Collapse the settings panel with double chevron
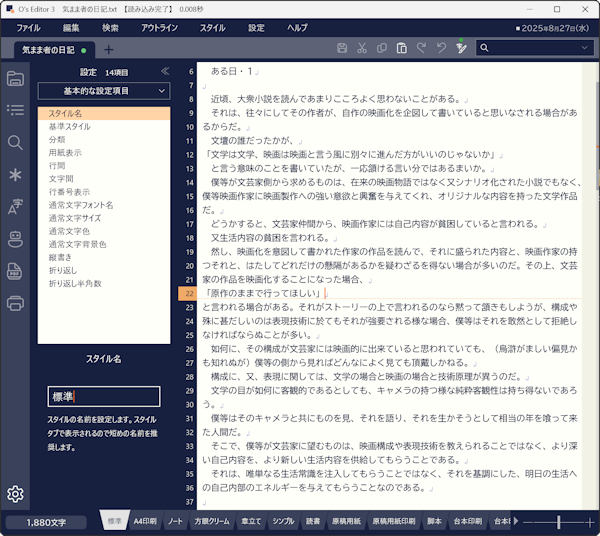The width and height of the screenshot is (600, 536). (x=165, y=72)
